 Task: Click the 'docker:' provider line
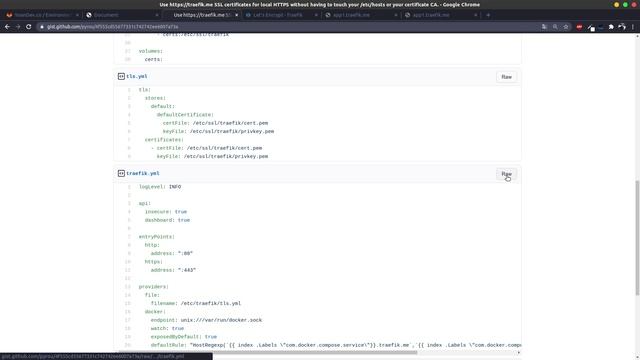click(x=155, y=311)
